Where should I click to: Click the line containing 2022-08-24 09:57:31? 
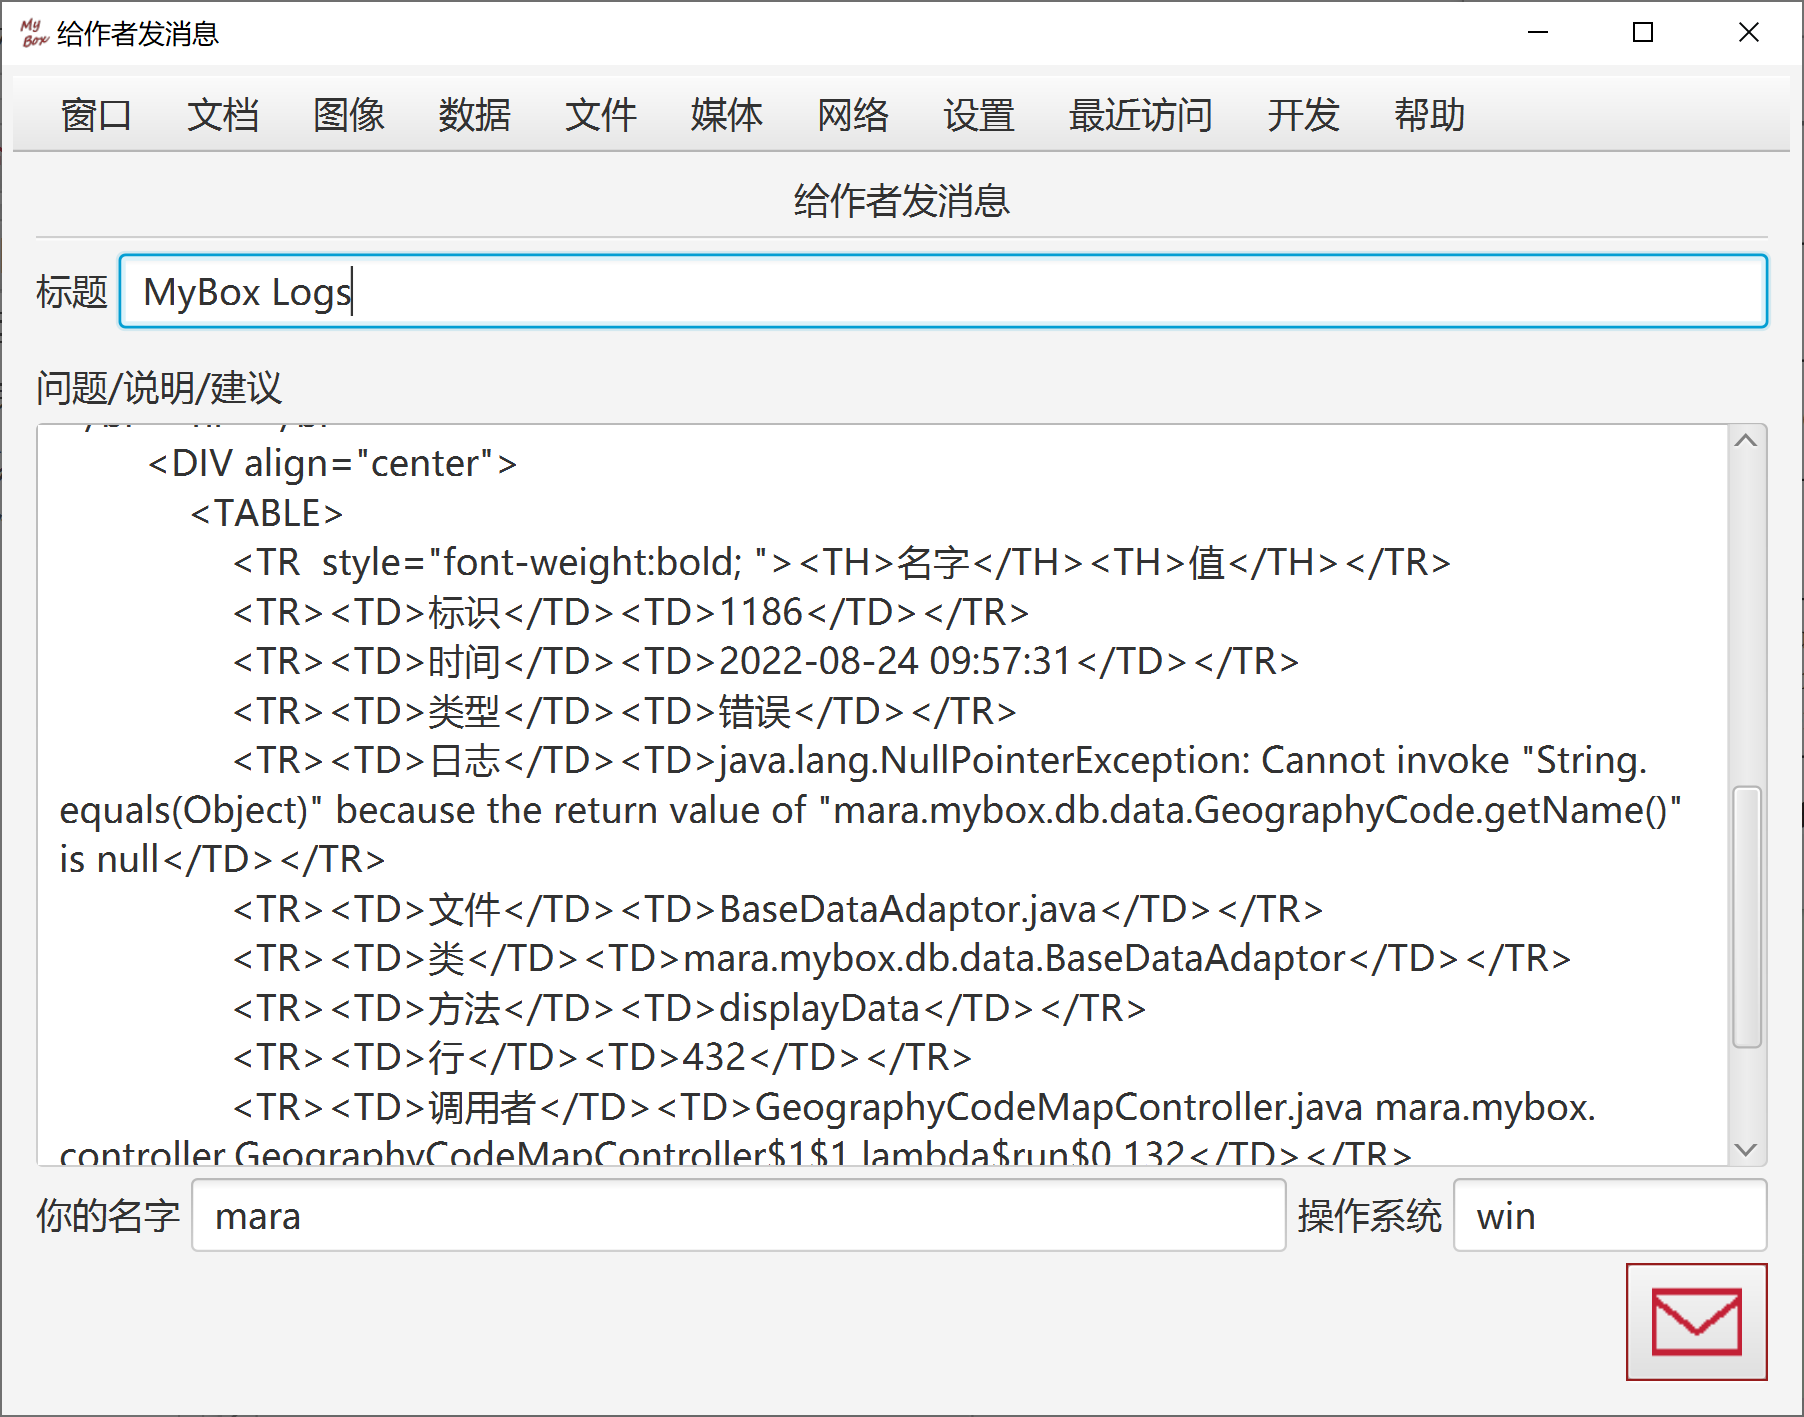pos(766,661)
